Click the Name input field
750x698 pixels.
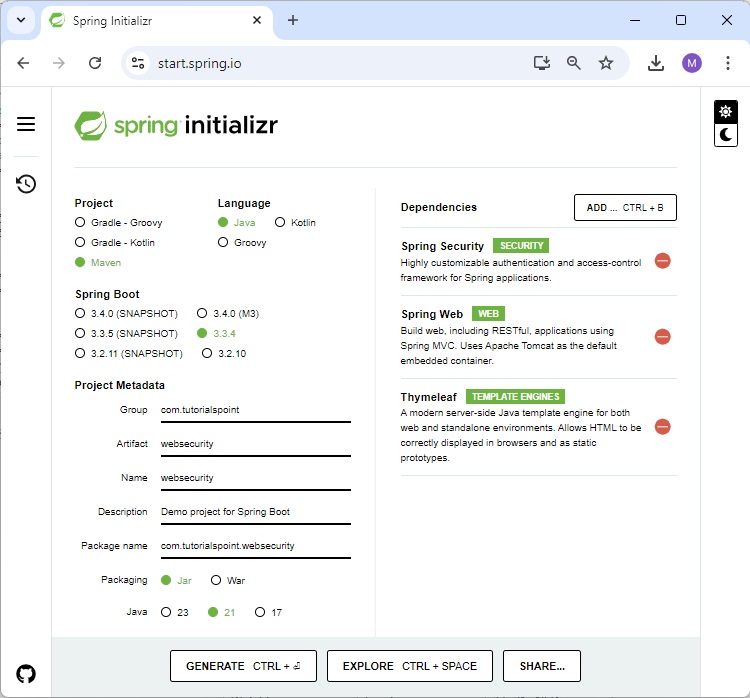tap(255, 478)
